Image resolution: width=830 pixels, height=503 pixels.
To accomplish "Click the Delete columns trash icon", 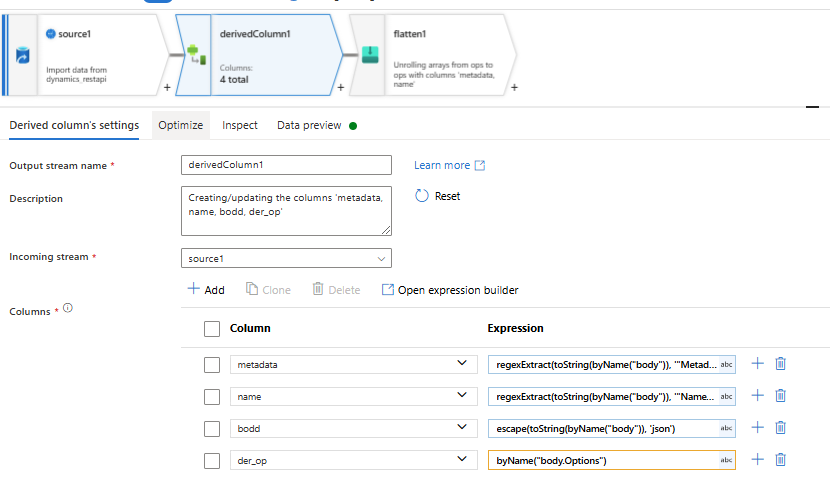I will tap(318, 289).
